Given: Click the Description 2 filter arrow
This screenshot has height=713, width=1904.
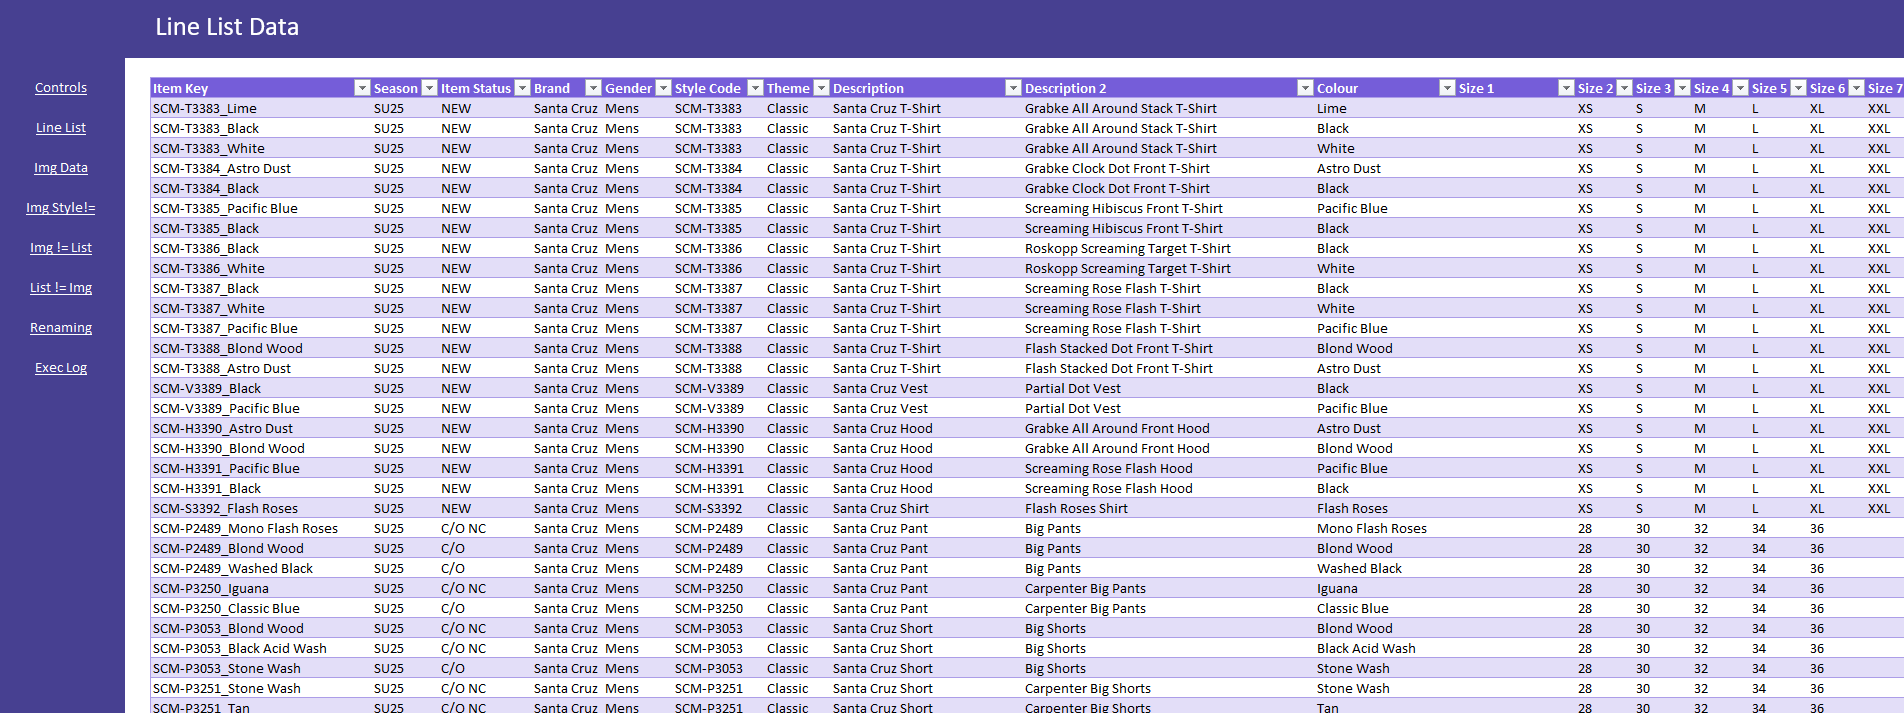Looking at the screenshot, I should [x=1305, y=88].
